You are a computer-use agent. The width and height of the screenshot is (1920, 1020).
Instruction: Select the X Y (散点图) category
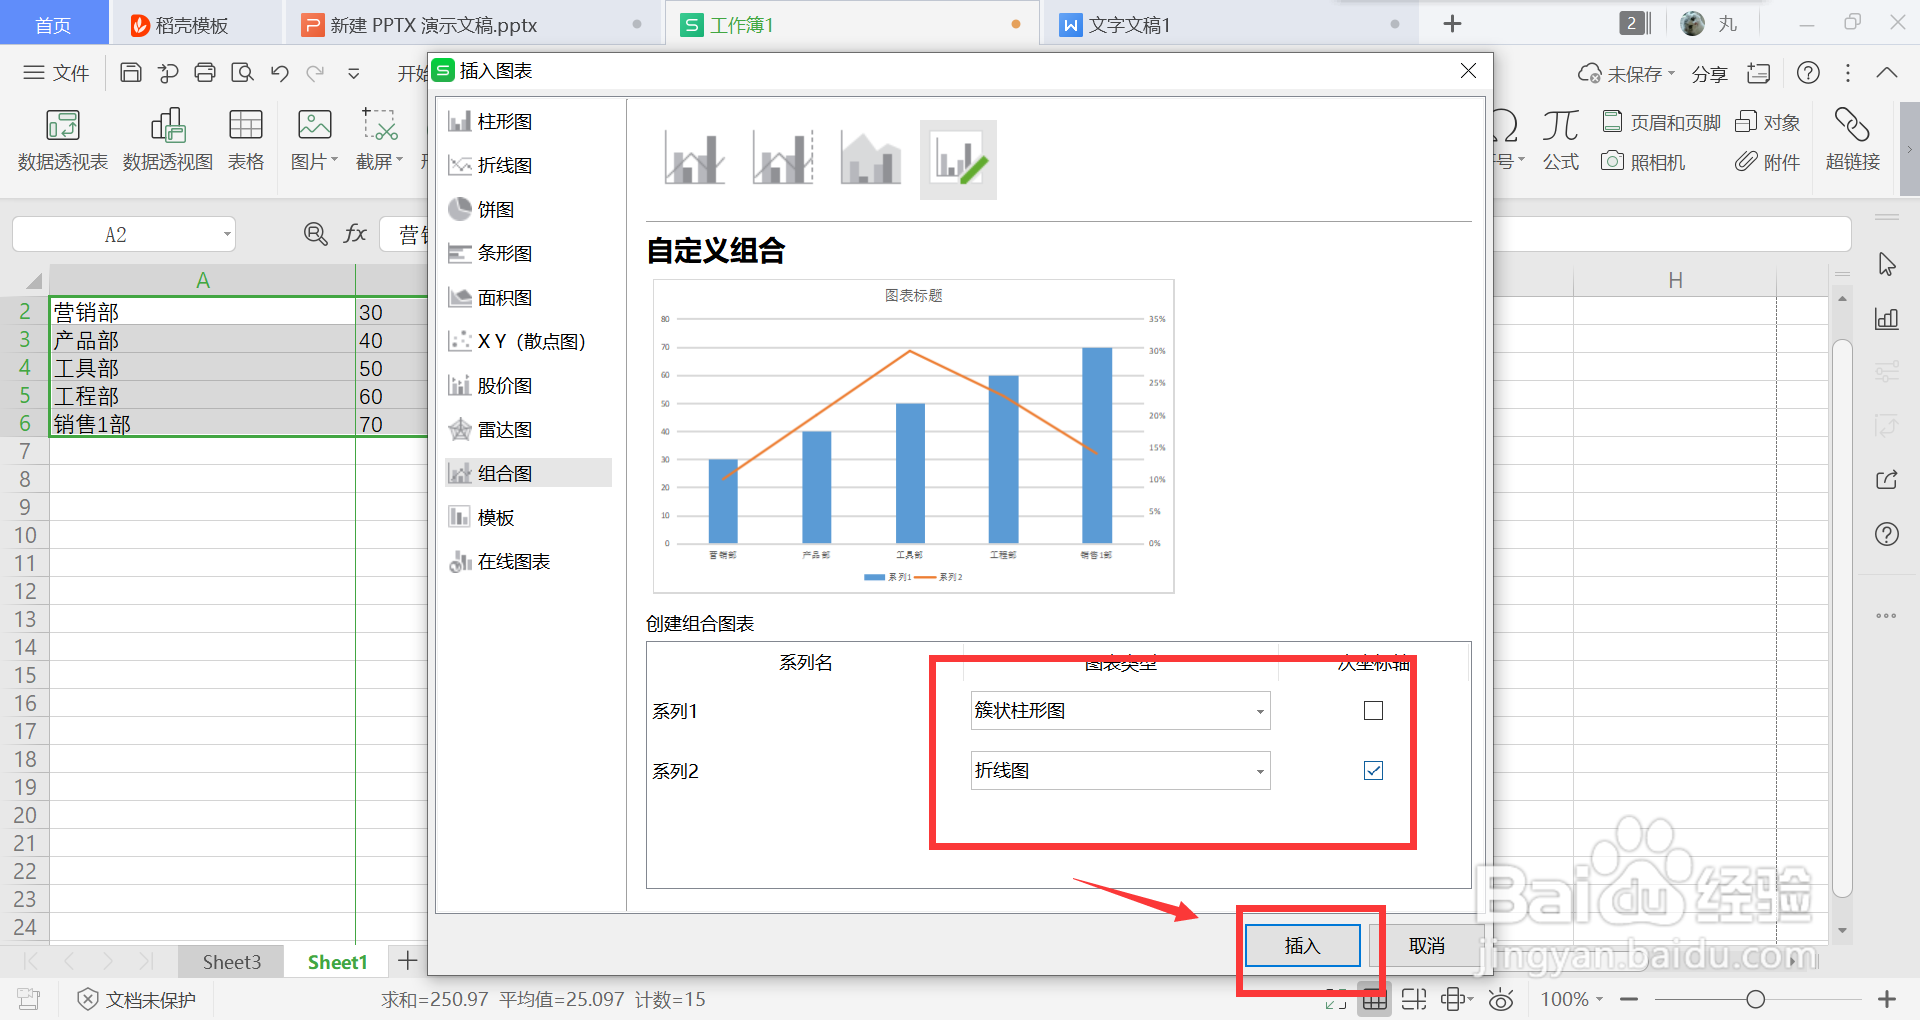click(528, 342)
